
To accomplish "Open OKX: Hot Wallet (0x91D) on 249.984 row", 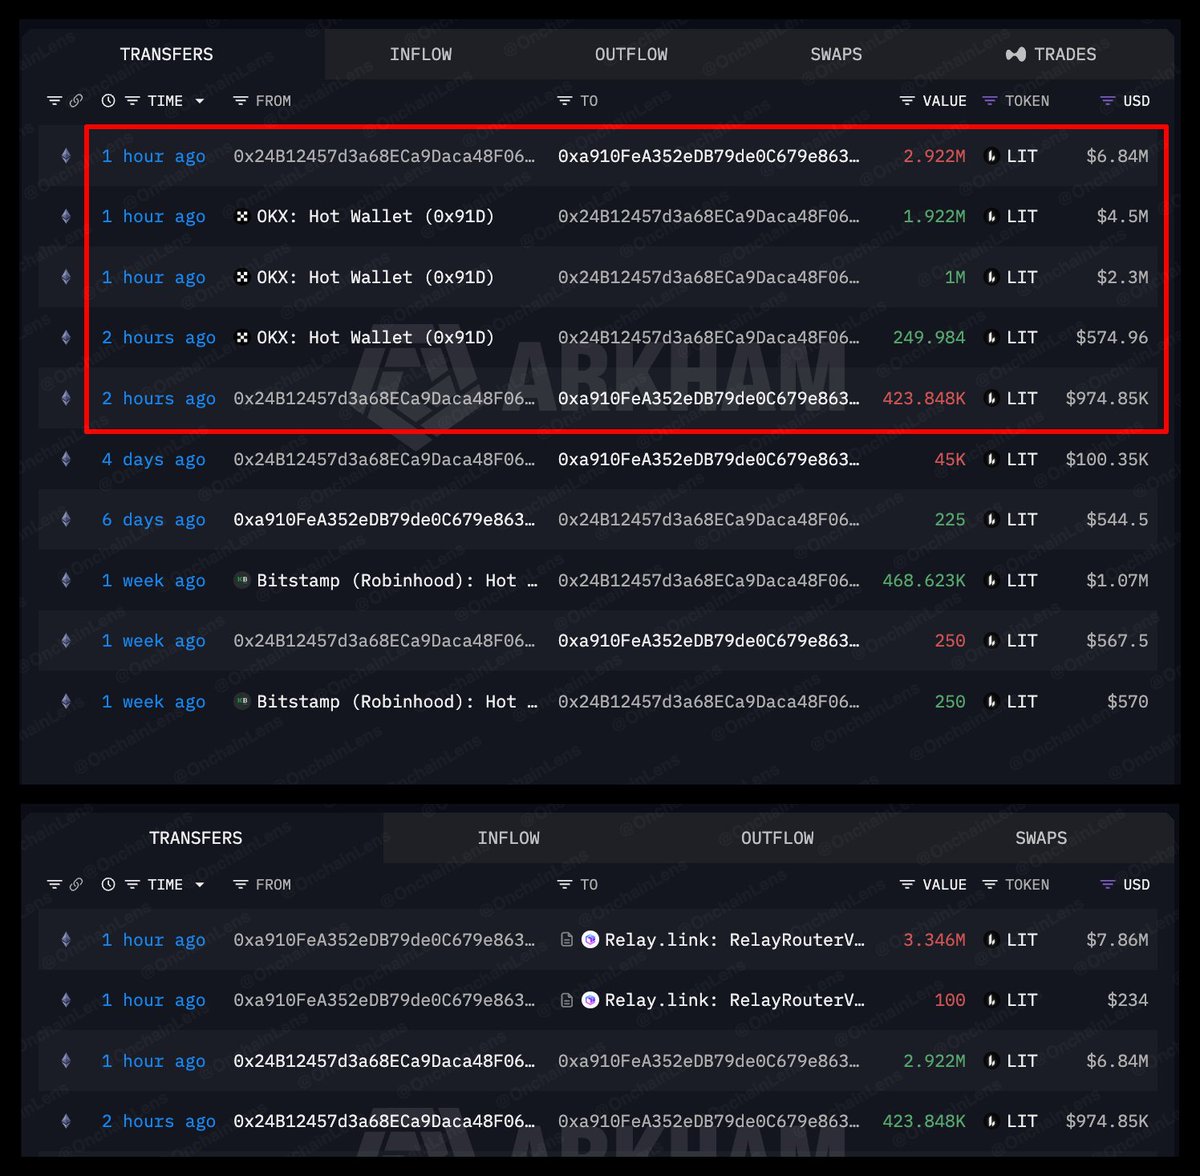I will (x=375, y=337).
